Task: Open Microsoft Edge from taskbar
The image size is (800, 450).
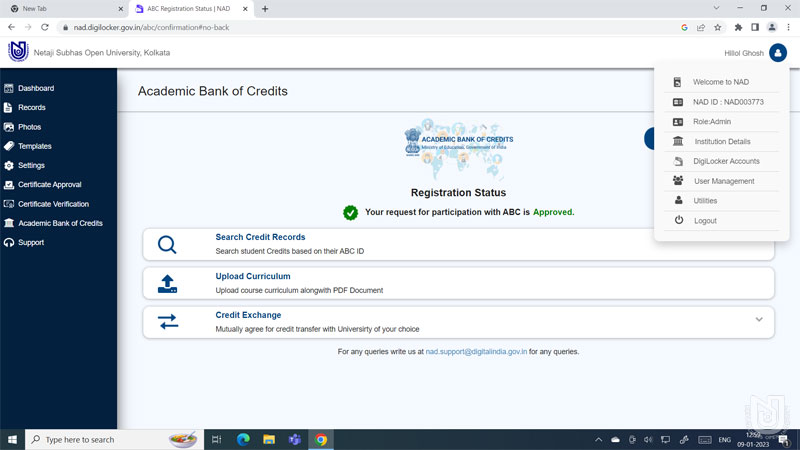Action: [243, 440]
